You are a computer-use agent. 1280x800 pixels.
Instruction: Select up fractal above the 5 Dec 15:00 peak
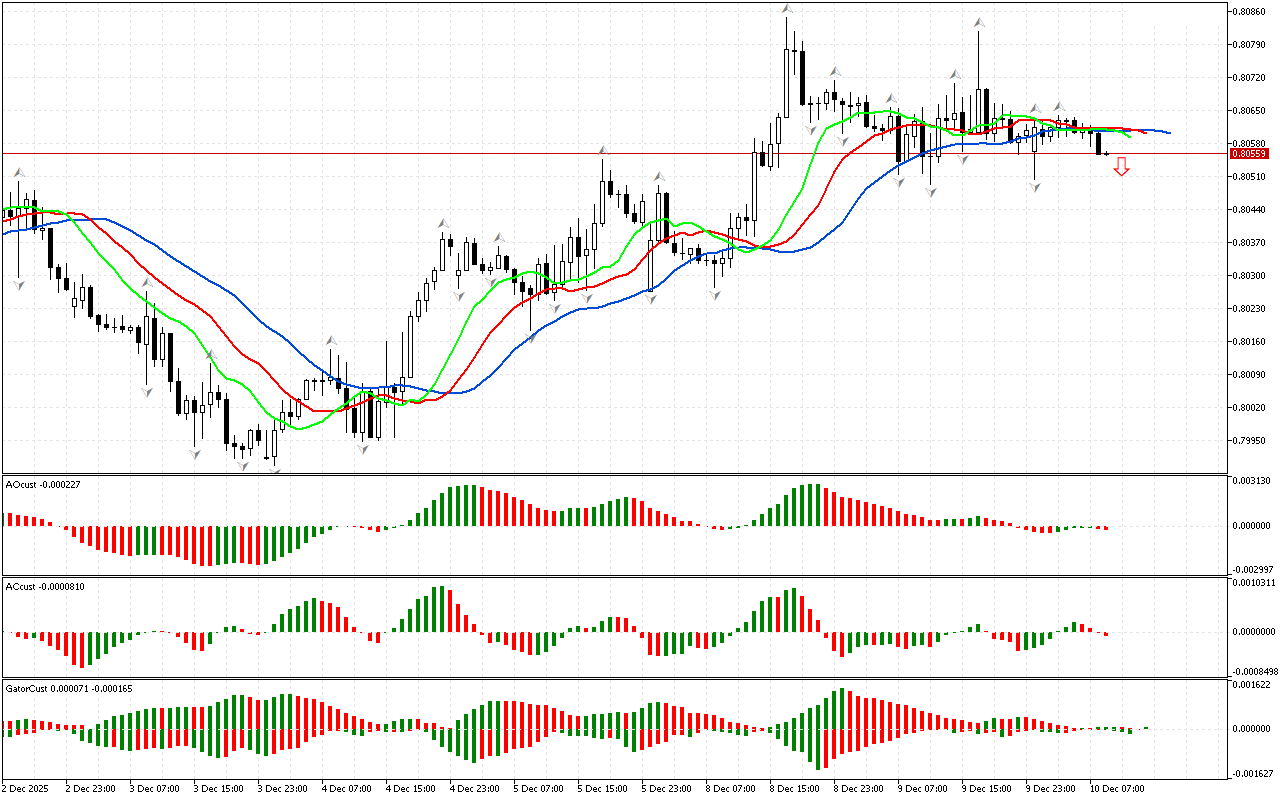pyautogui.click(x=604, y=151)
